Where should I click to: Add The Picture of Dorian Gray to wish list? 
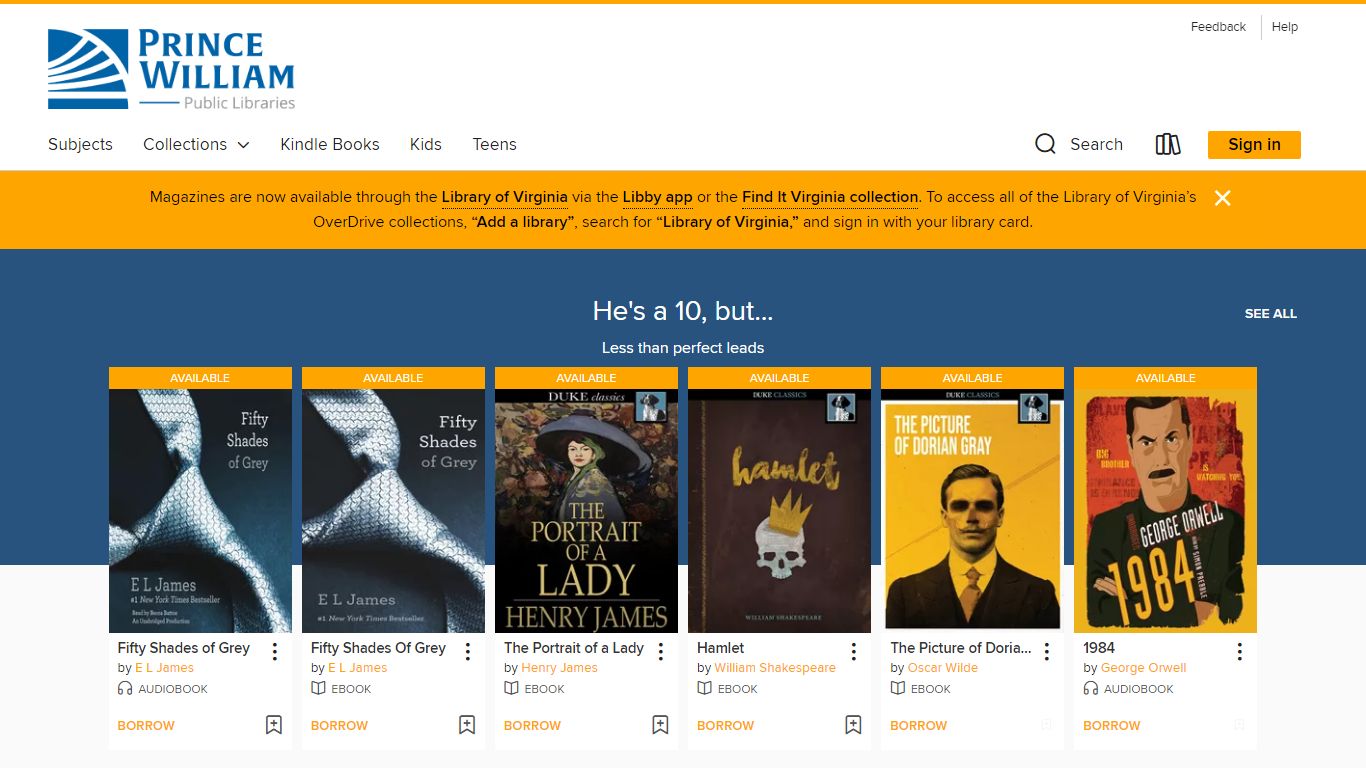point(1046,725)
